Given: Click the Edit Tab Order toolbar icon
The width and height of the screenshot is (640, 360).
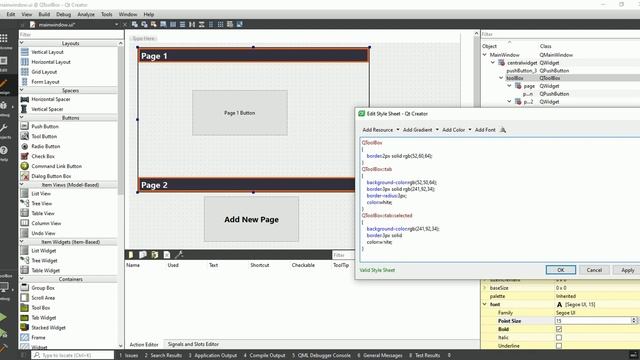Looking at the screenshot, I should 163,24.
